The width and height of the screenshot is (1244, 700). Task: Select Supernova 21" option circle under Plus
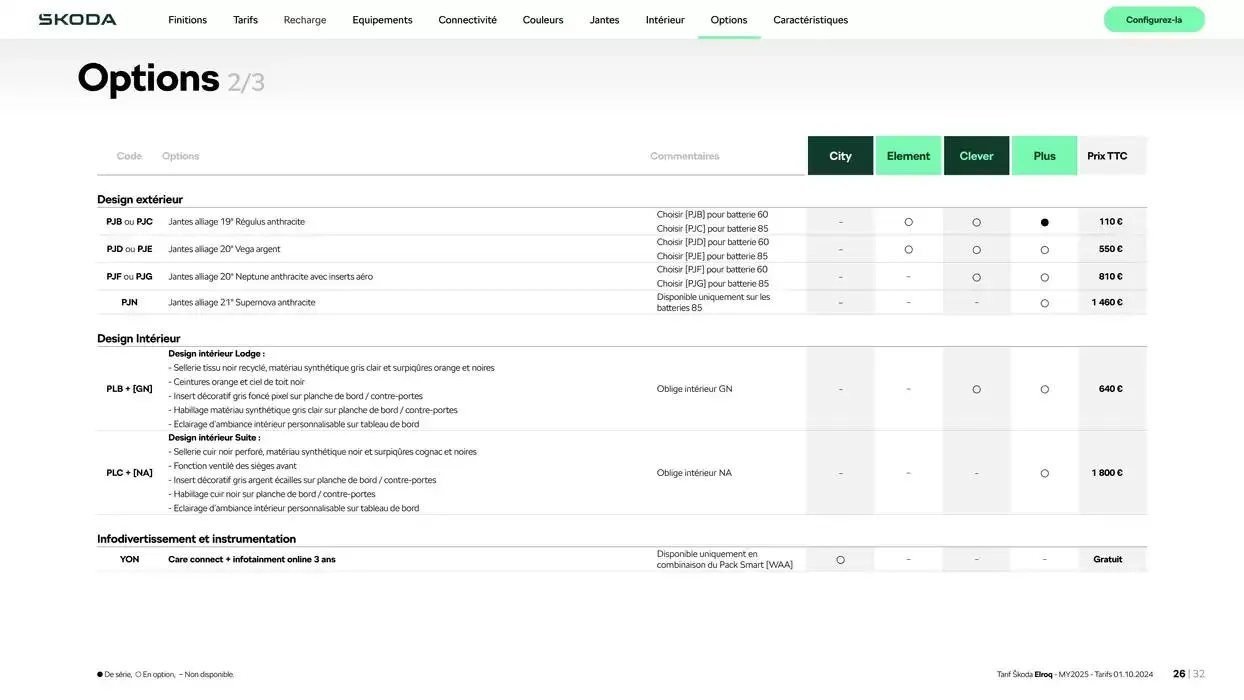coord(1044,303)
